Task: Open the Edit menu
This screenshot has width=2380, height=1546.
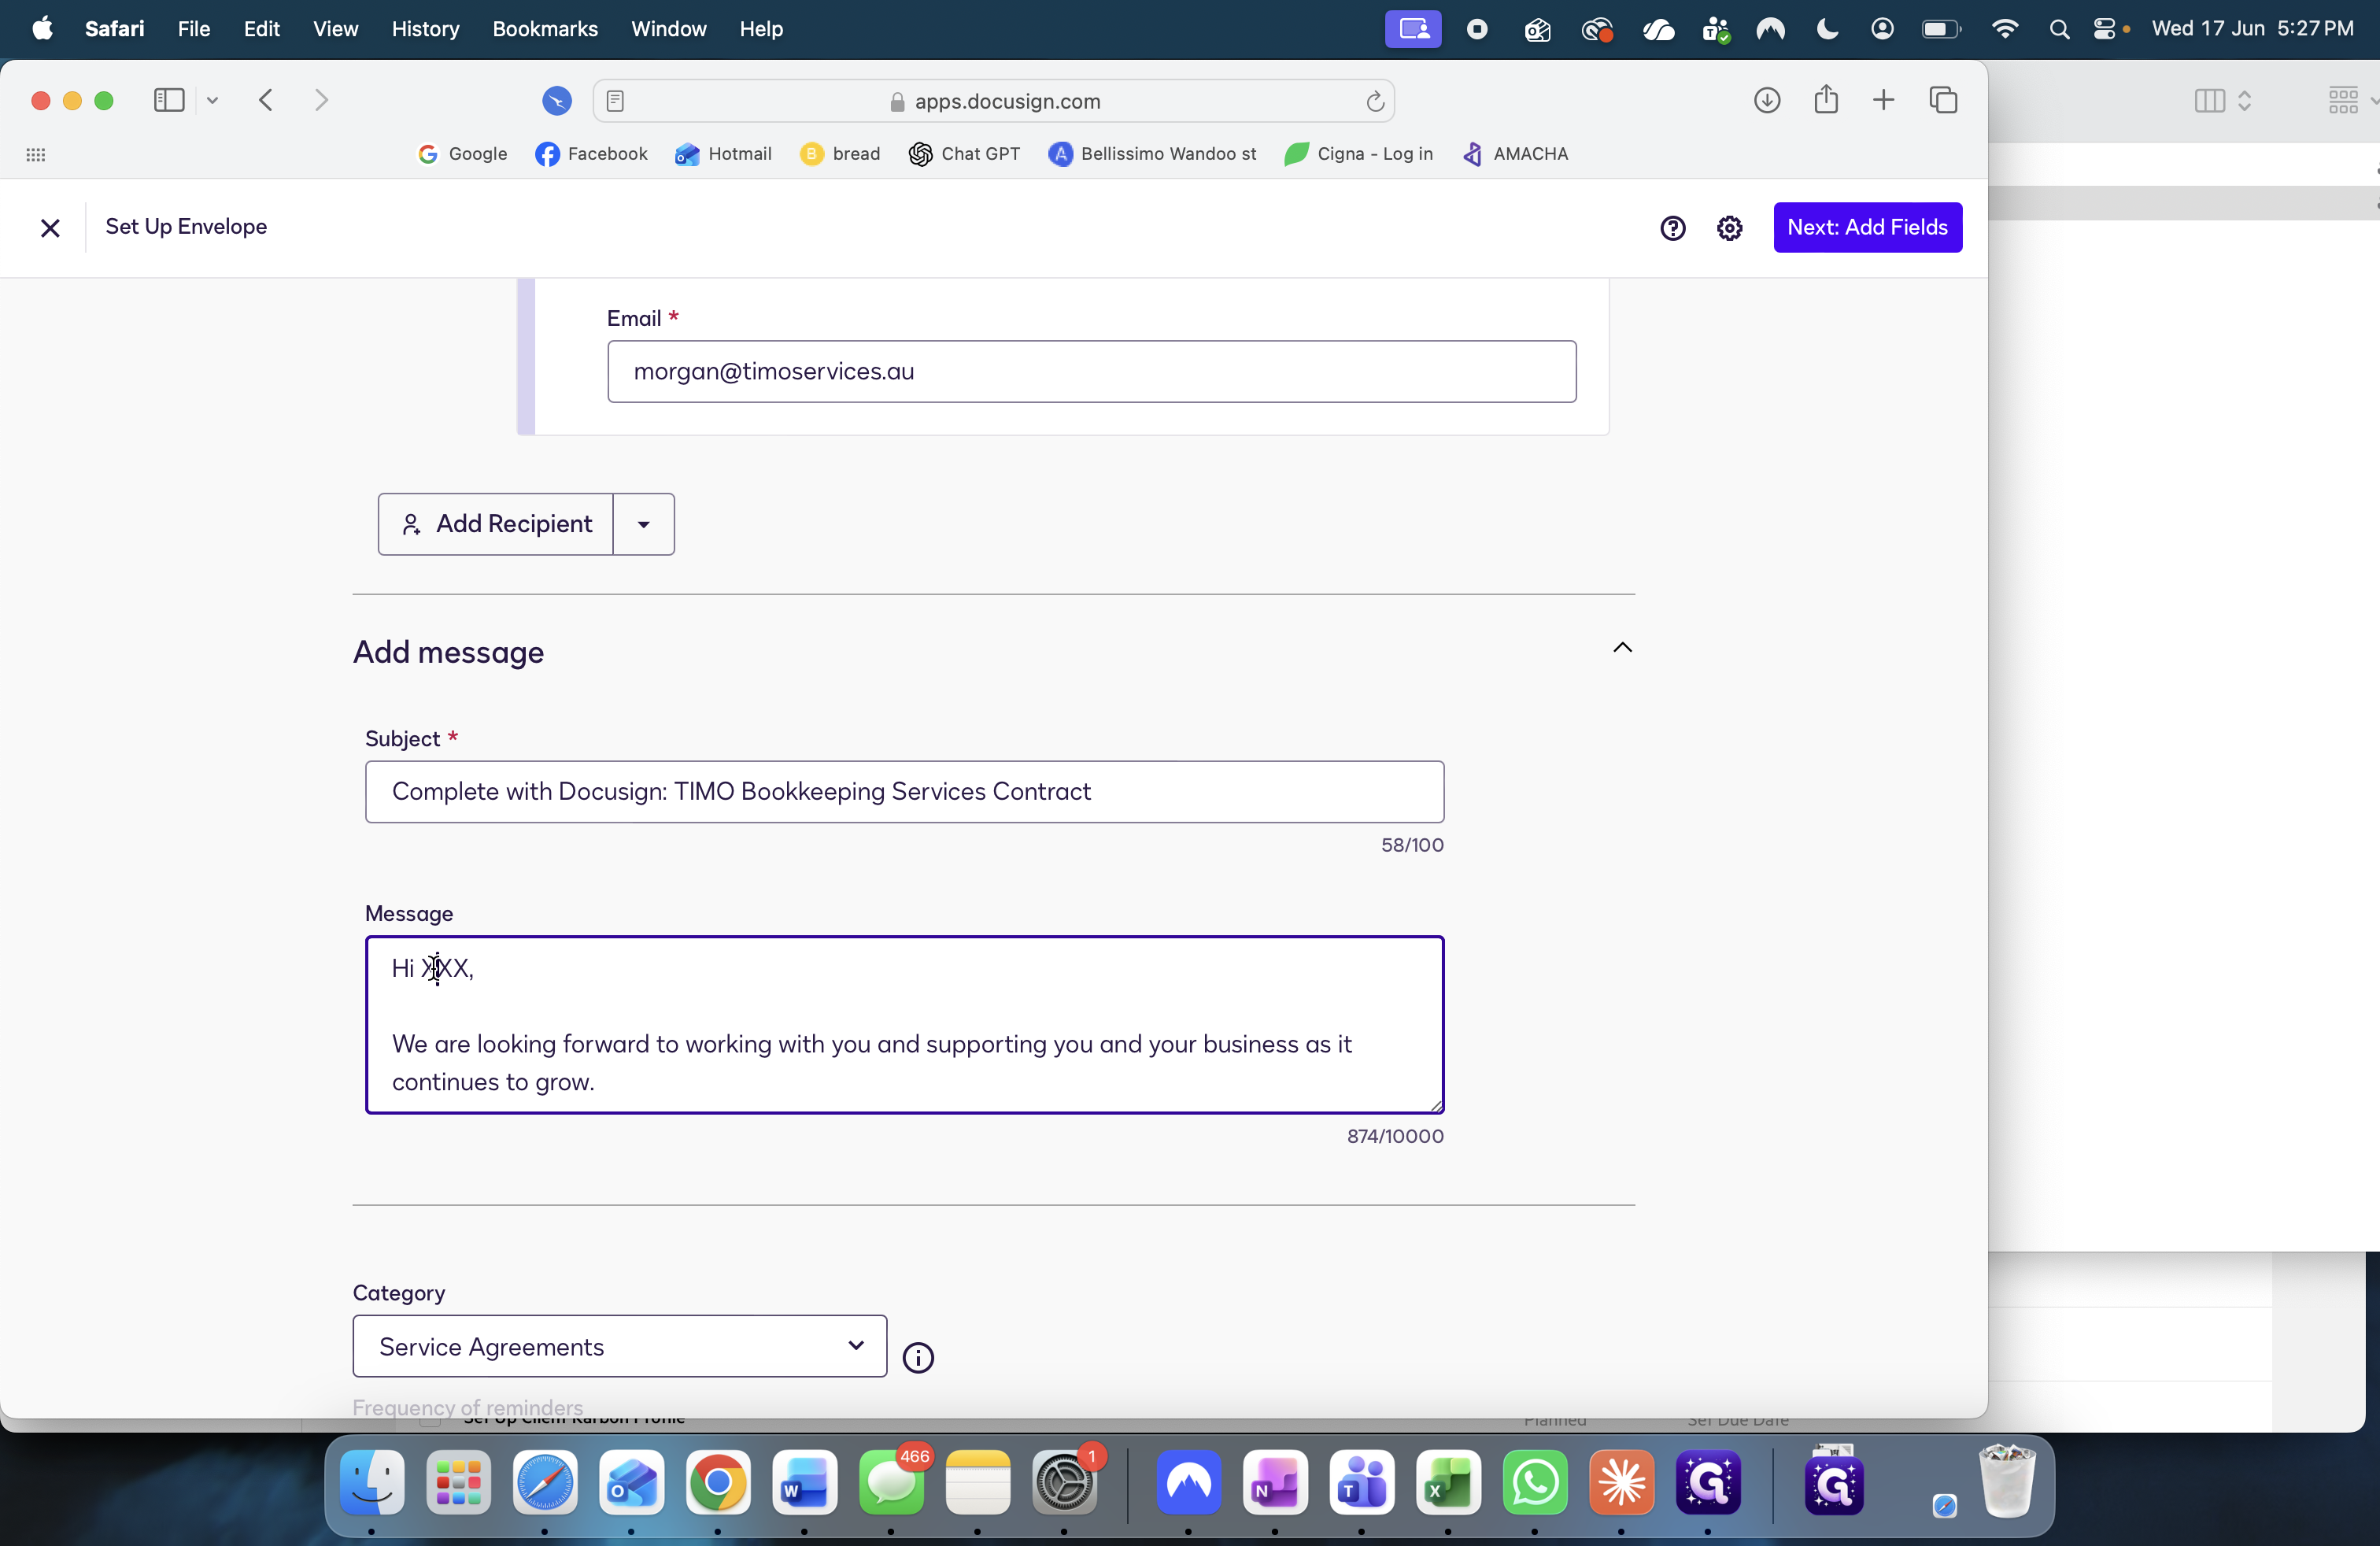Action: coord(261,28)
